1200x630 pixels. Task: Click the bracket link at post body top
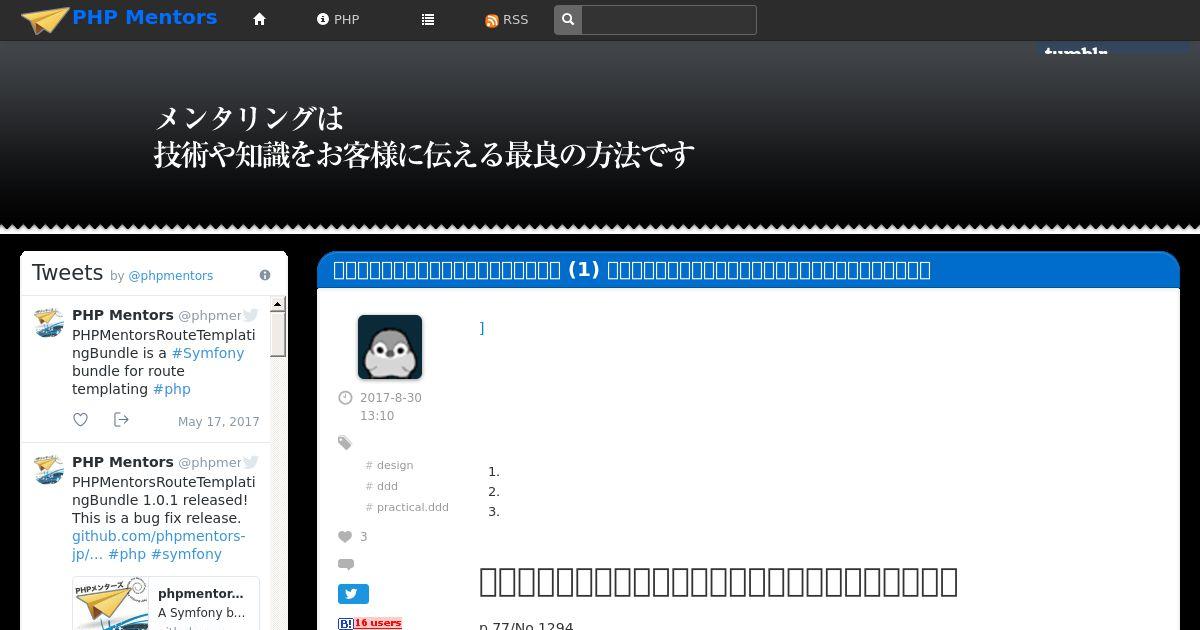pyautogui.click(x=482, y=327)
